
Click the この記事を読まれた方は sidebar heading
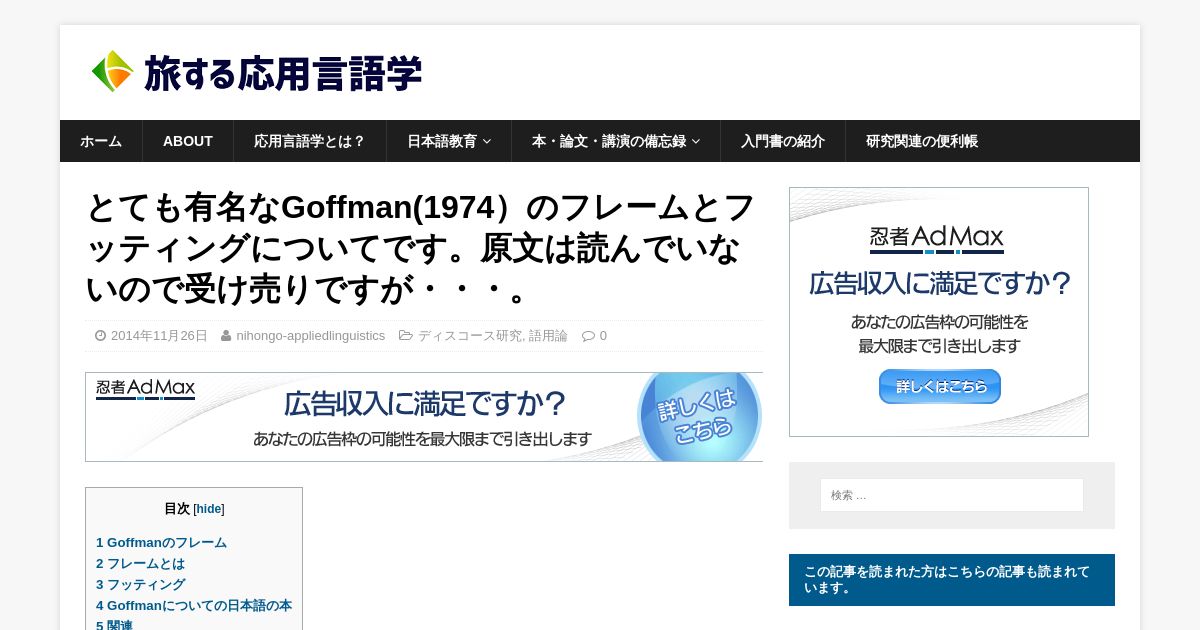click(952, 580)
